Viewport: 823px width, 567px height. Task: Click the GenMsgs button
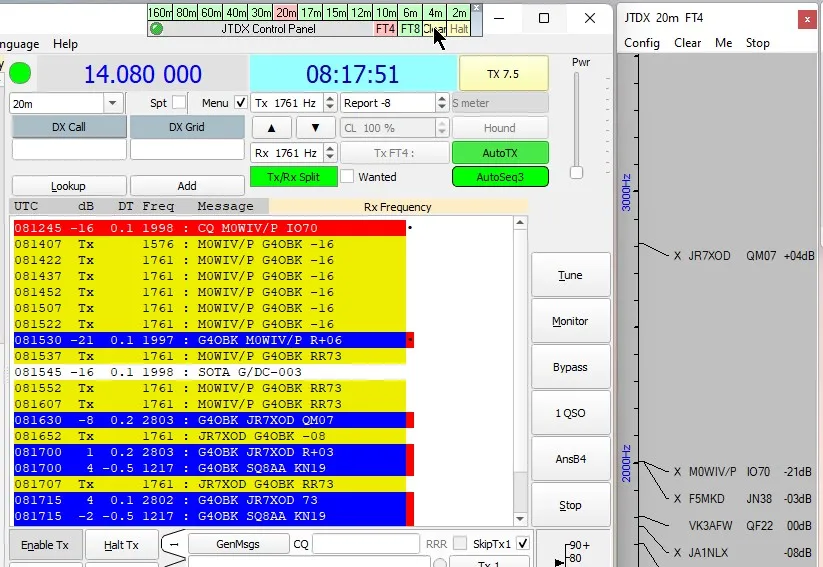238,544
